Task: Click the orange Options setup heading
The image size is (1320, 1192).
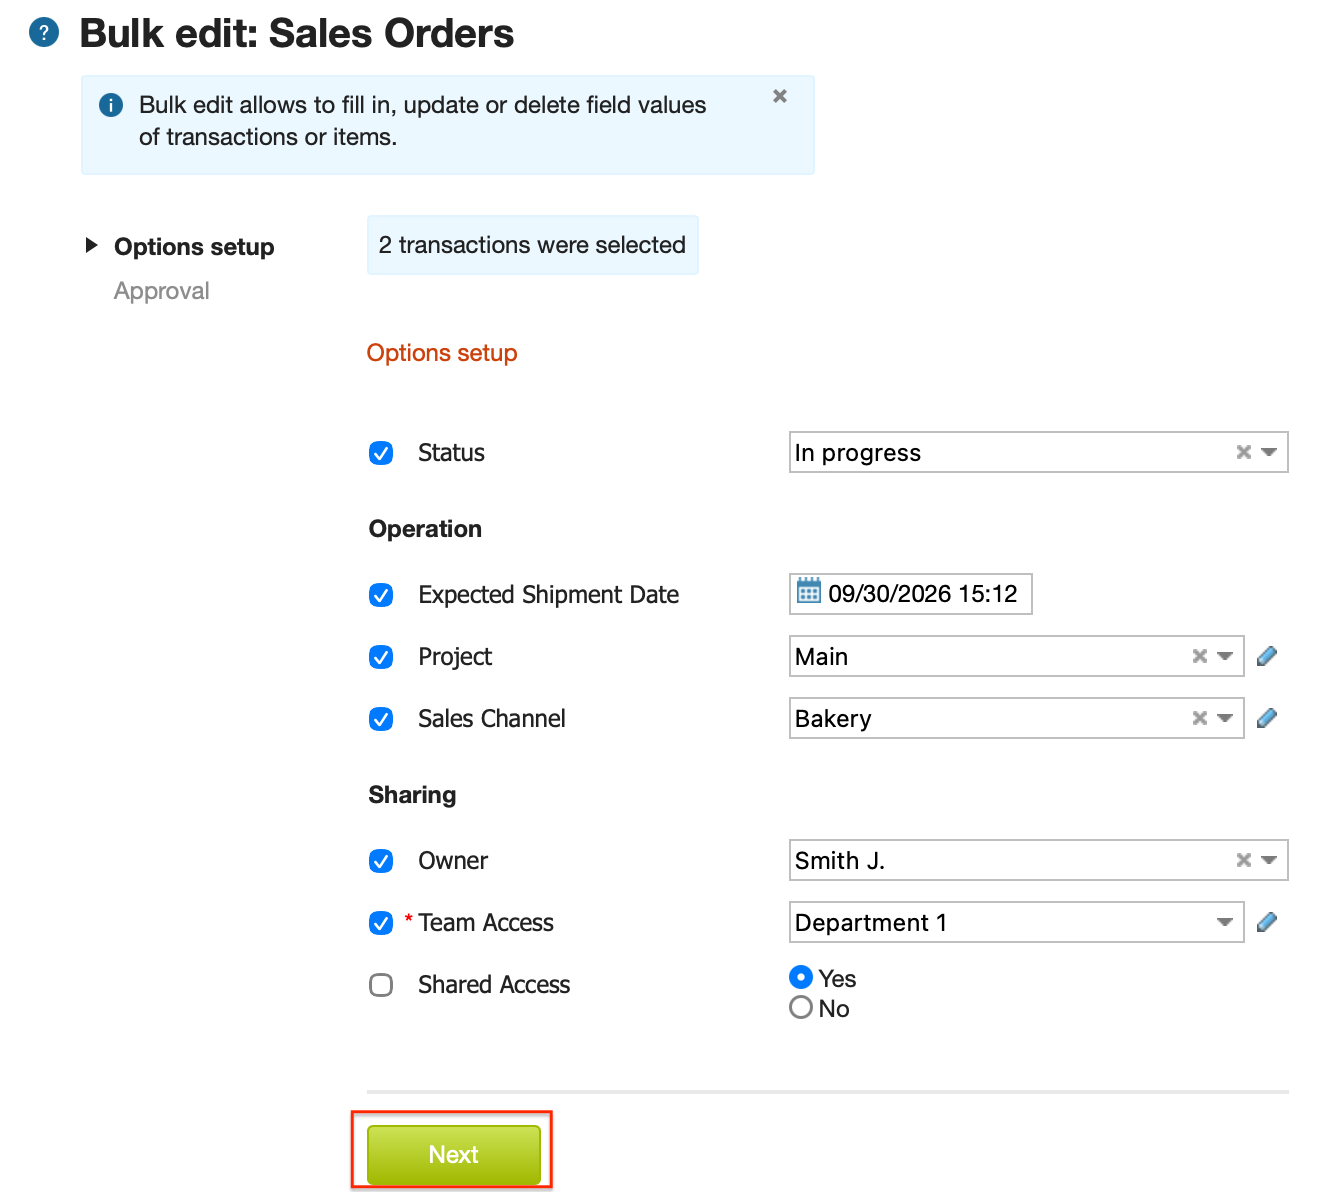Action: [x=442, y=353]
